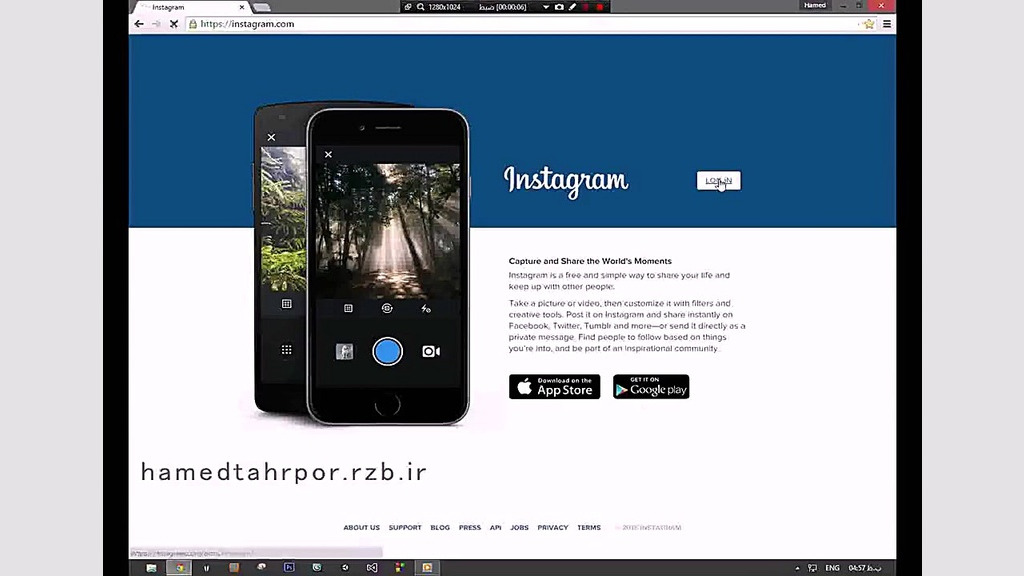
Task: Open the Privacy footer link
Action: tap(552, 528)
